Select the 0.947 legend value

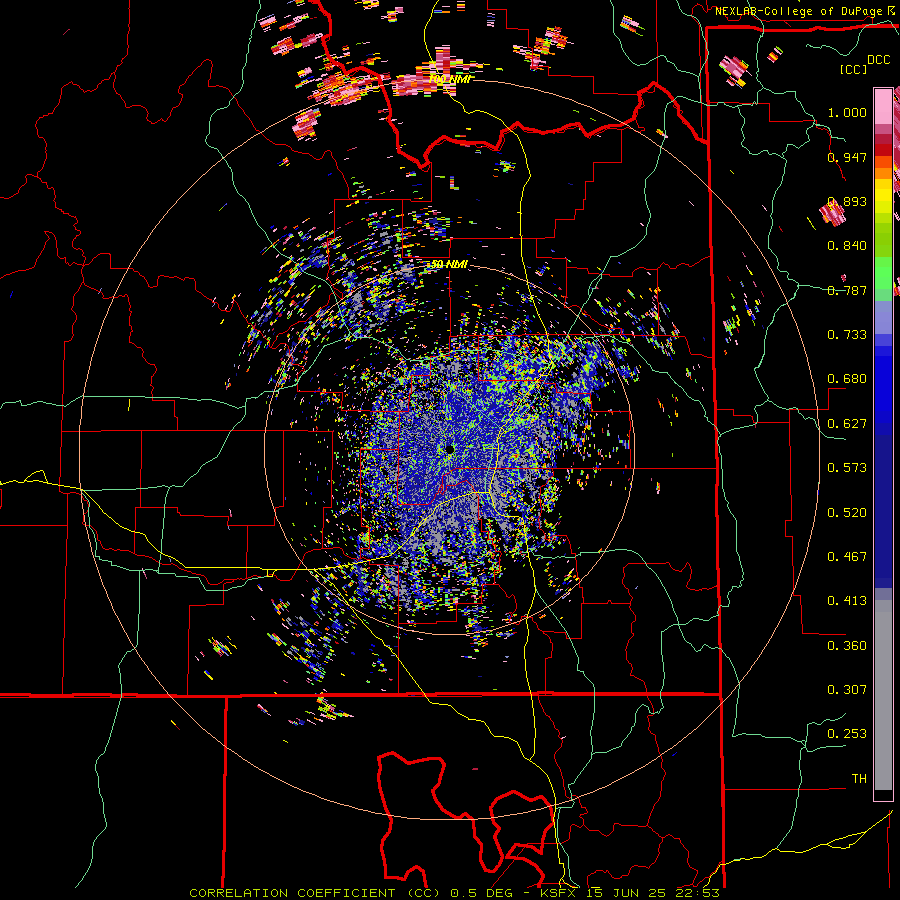pos(847,157)
